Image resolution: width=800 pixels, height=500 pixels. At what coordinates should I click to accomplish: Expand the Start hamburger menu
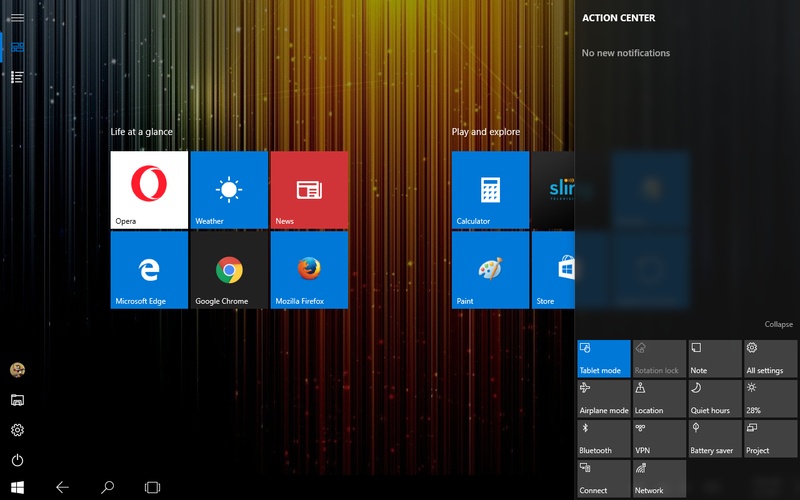[17, 17]
